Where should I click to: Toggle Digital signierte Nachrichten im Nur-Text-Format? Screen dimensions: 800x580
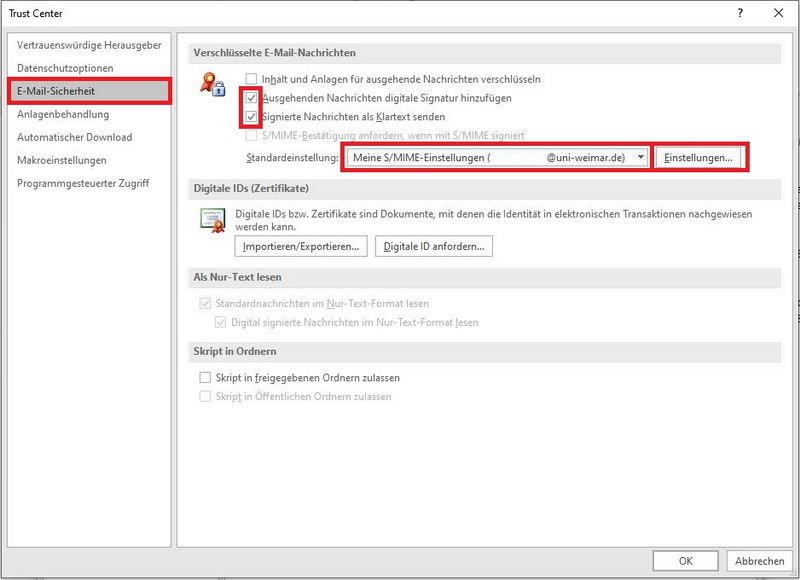pyautogui.click(x=220, y=322)
